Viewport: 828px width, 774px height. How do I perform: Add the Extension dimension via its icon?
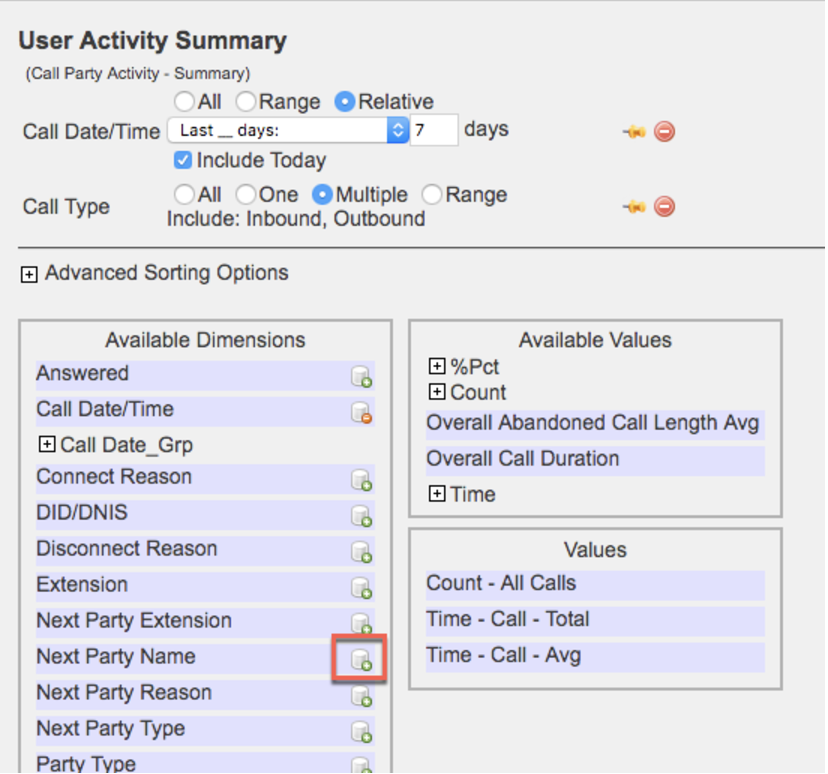coord(361,589)
